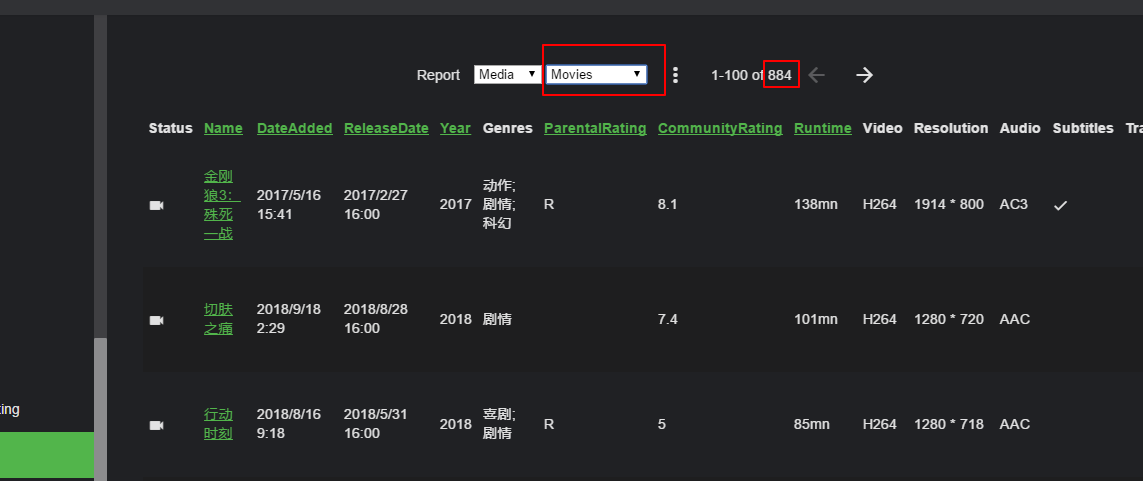The height and width of the screenshot is (481, 1143).
Task: Click video camera icon for 行动时刻 row
Action: click(156, 425)
